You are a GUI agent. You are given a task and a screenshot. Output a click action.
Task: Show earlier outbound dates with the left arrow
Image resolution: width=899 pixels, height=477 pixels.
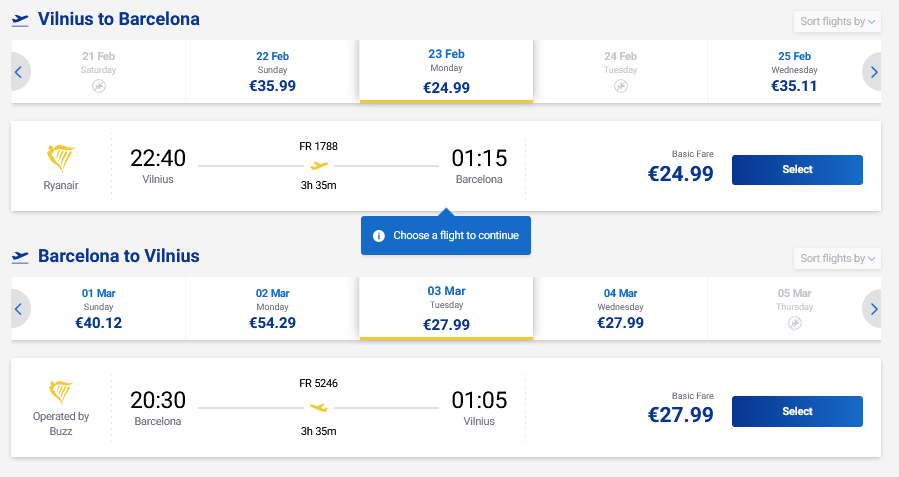point(18,72)
